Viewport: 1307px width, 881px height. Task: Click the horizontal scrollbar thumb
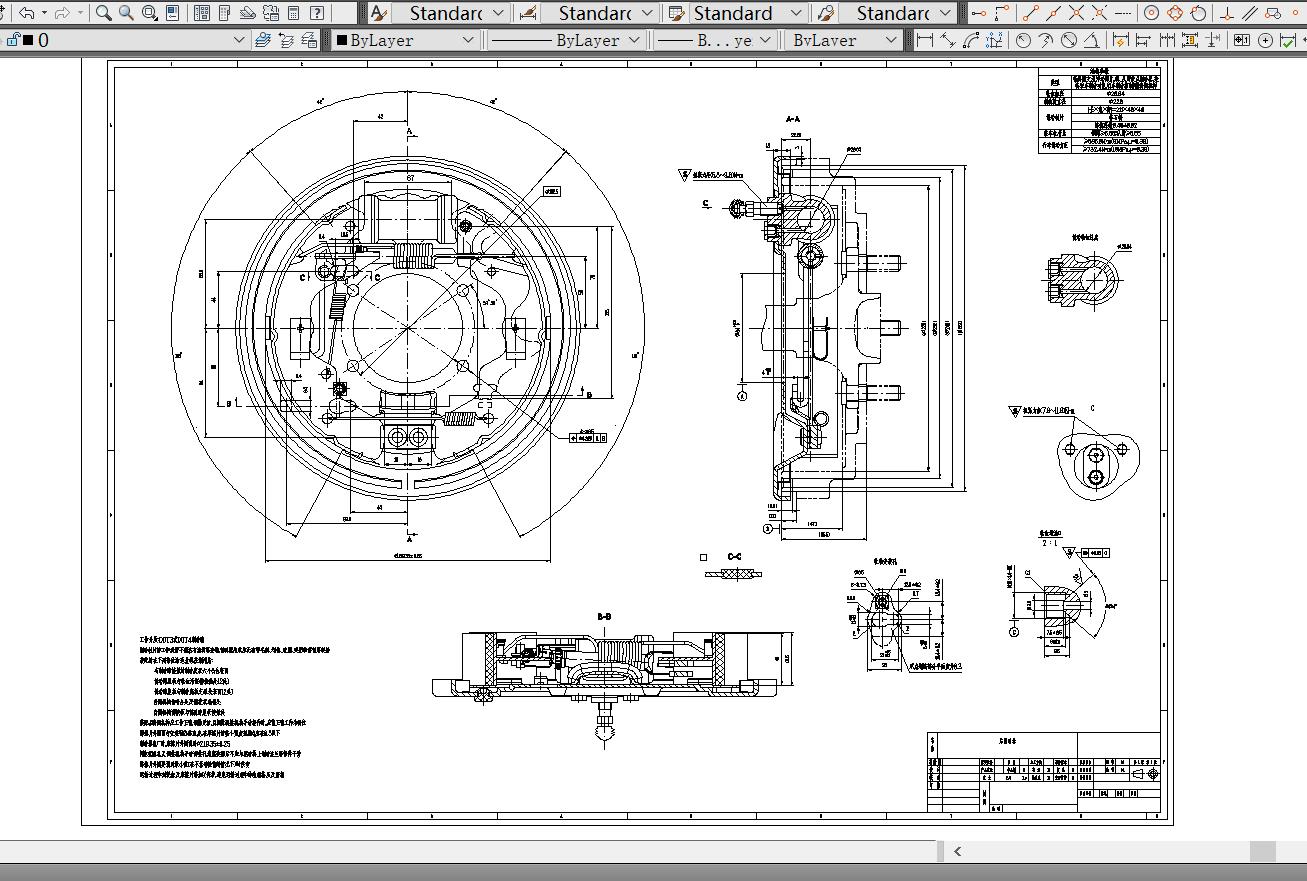tap(1263, 851)
